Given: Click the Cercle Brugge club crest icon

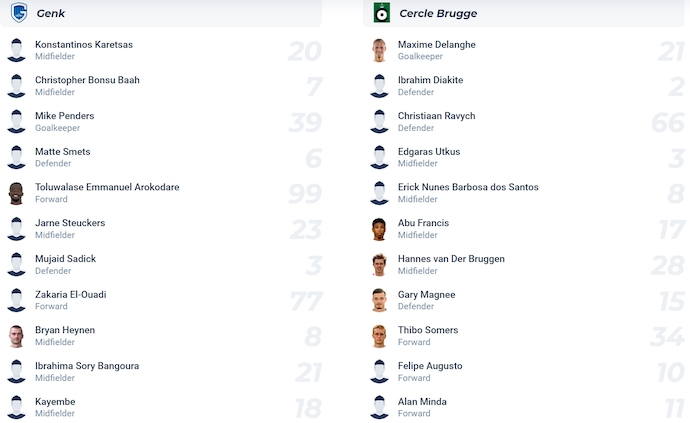Looking at the screenshot, I should pyautogui.click(x=380, y=13).
